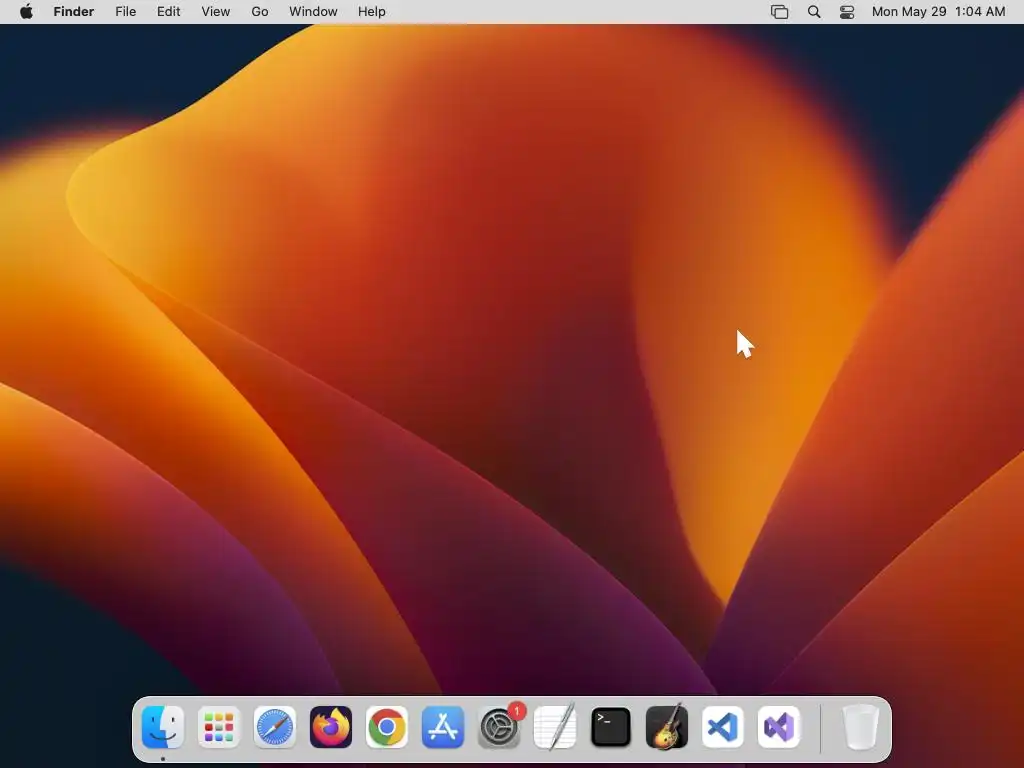This screenshot has width=1024, height=768.
Task: Open Google Chrome from the Dock
Action: (x=387, y=727)
